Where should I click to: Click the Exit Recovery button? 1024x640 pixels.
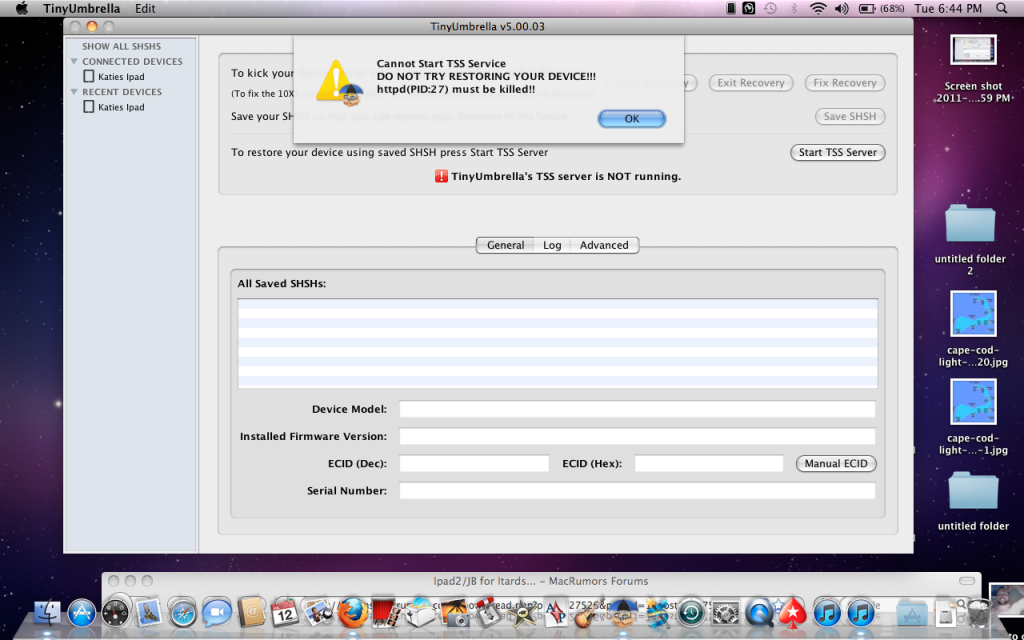(x=750, y=83)
